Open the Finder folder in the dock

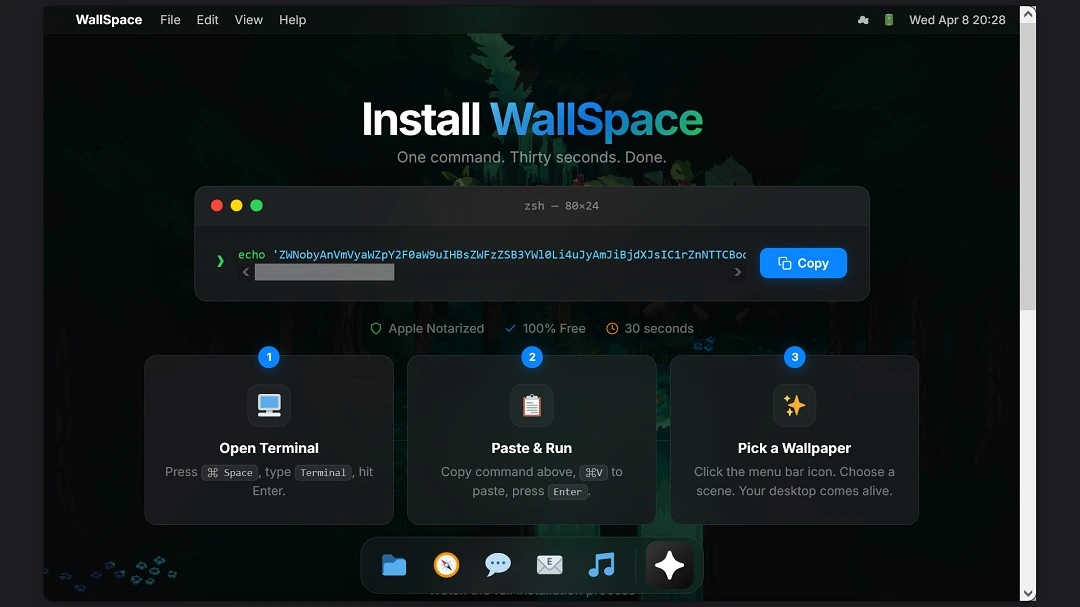coord(393,564)
